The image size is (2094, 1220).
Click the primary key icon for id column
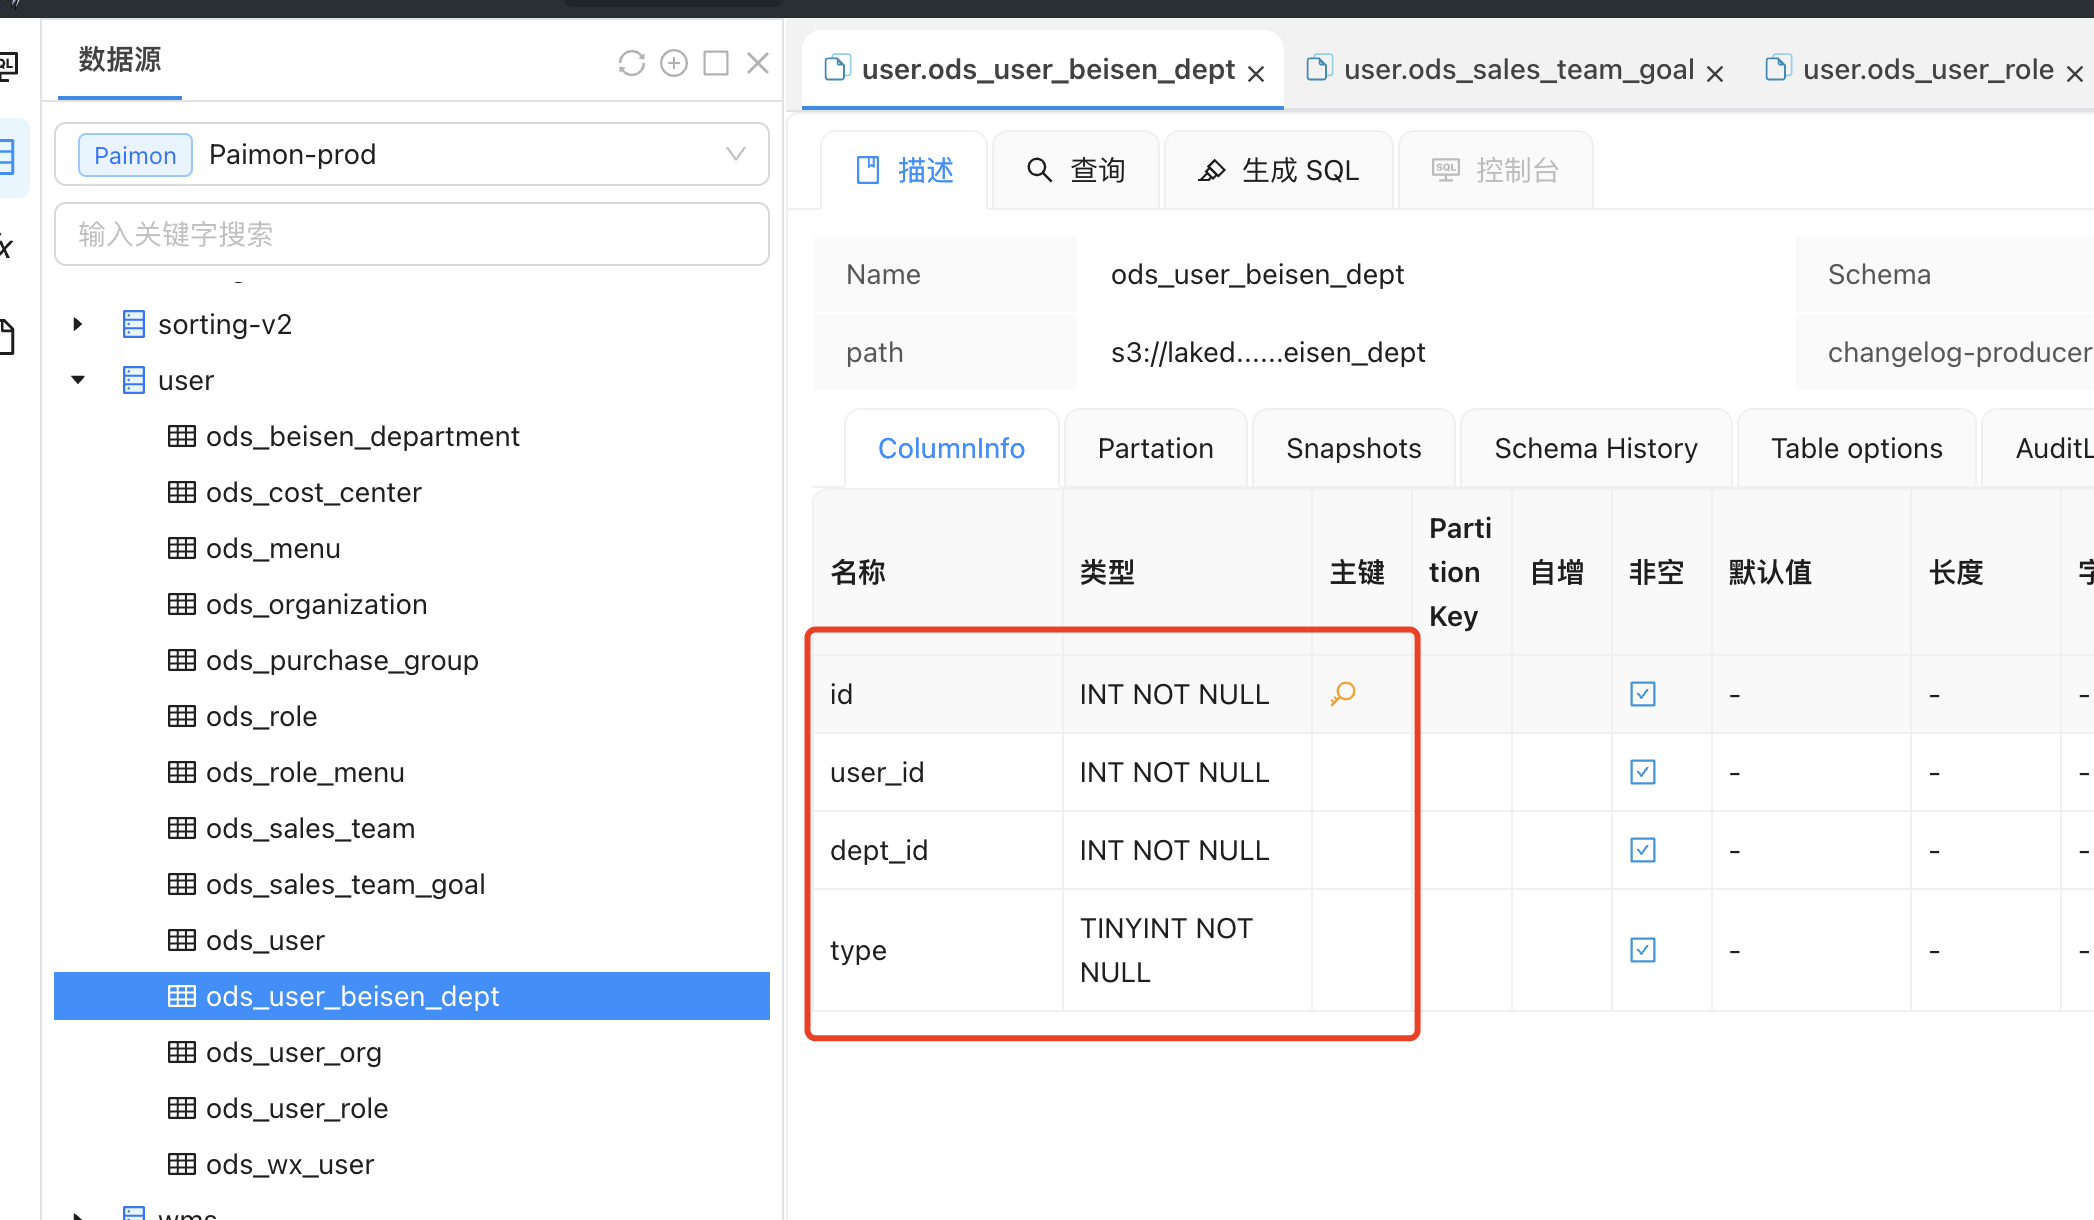tap(1343, 693)
